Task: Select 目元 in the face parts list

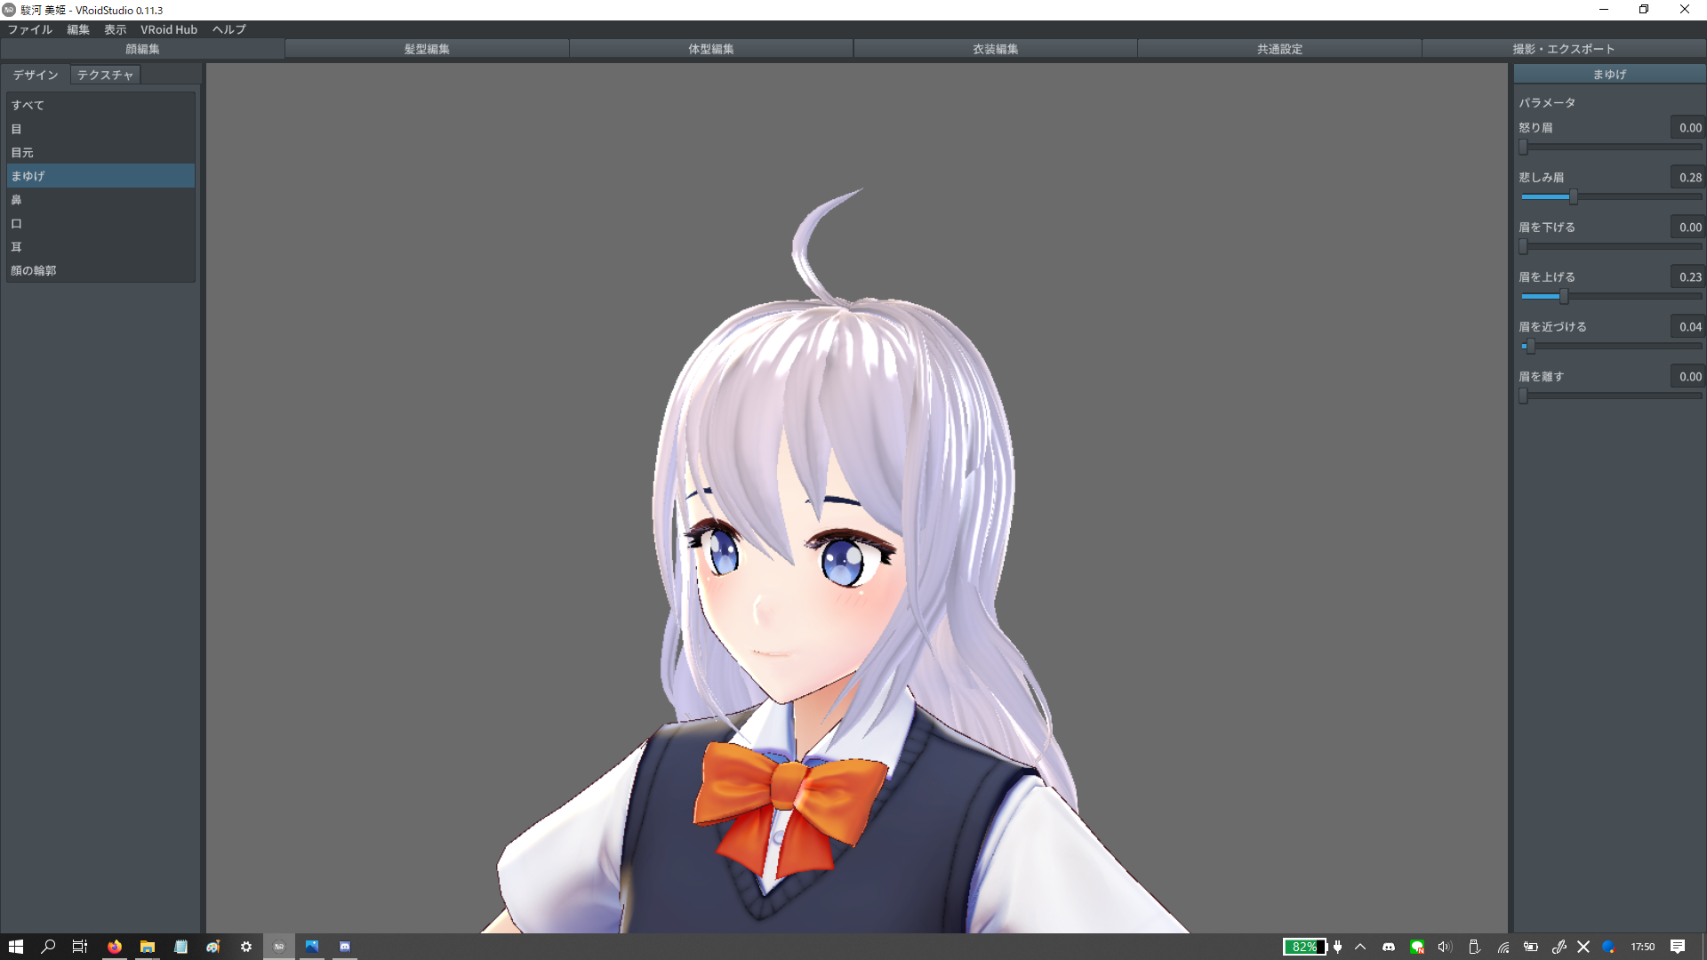Action: [x=22, y=153]
